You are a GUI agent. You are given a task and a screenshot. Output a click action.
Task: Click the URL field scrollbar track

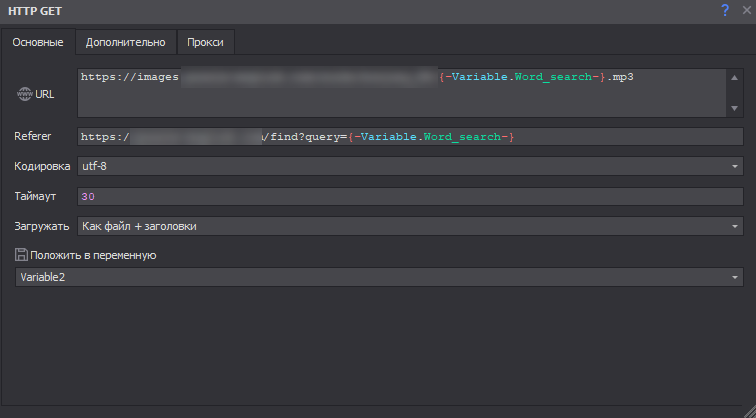point(735,92)
